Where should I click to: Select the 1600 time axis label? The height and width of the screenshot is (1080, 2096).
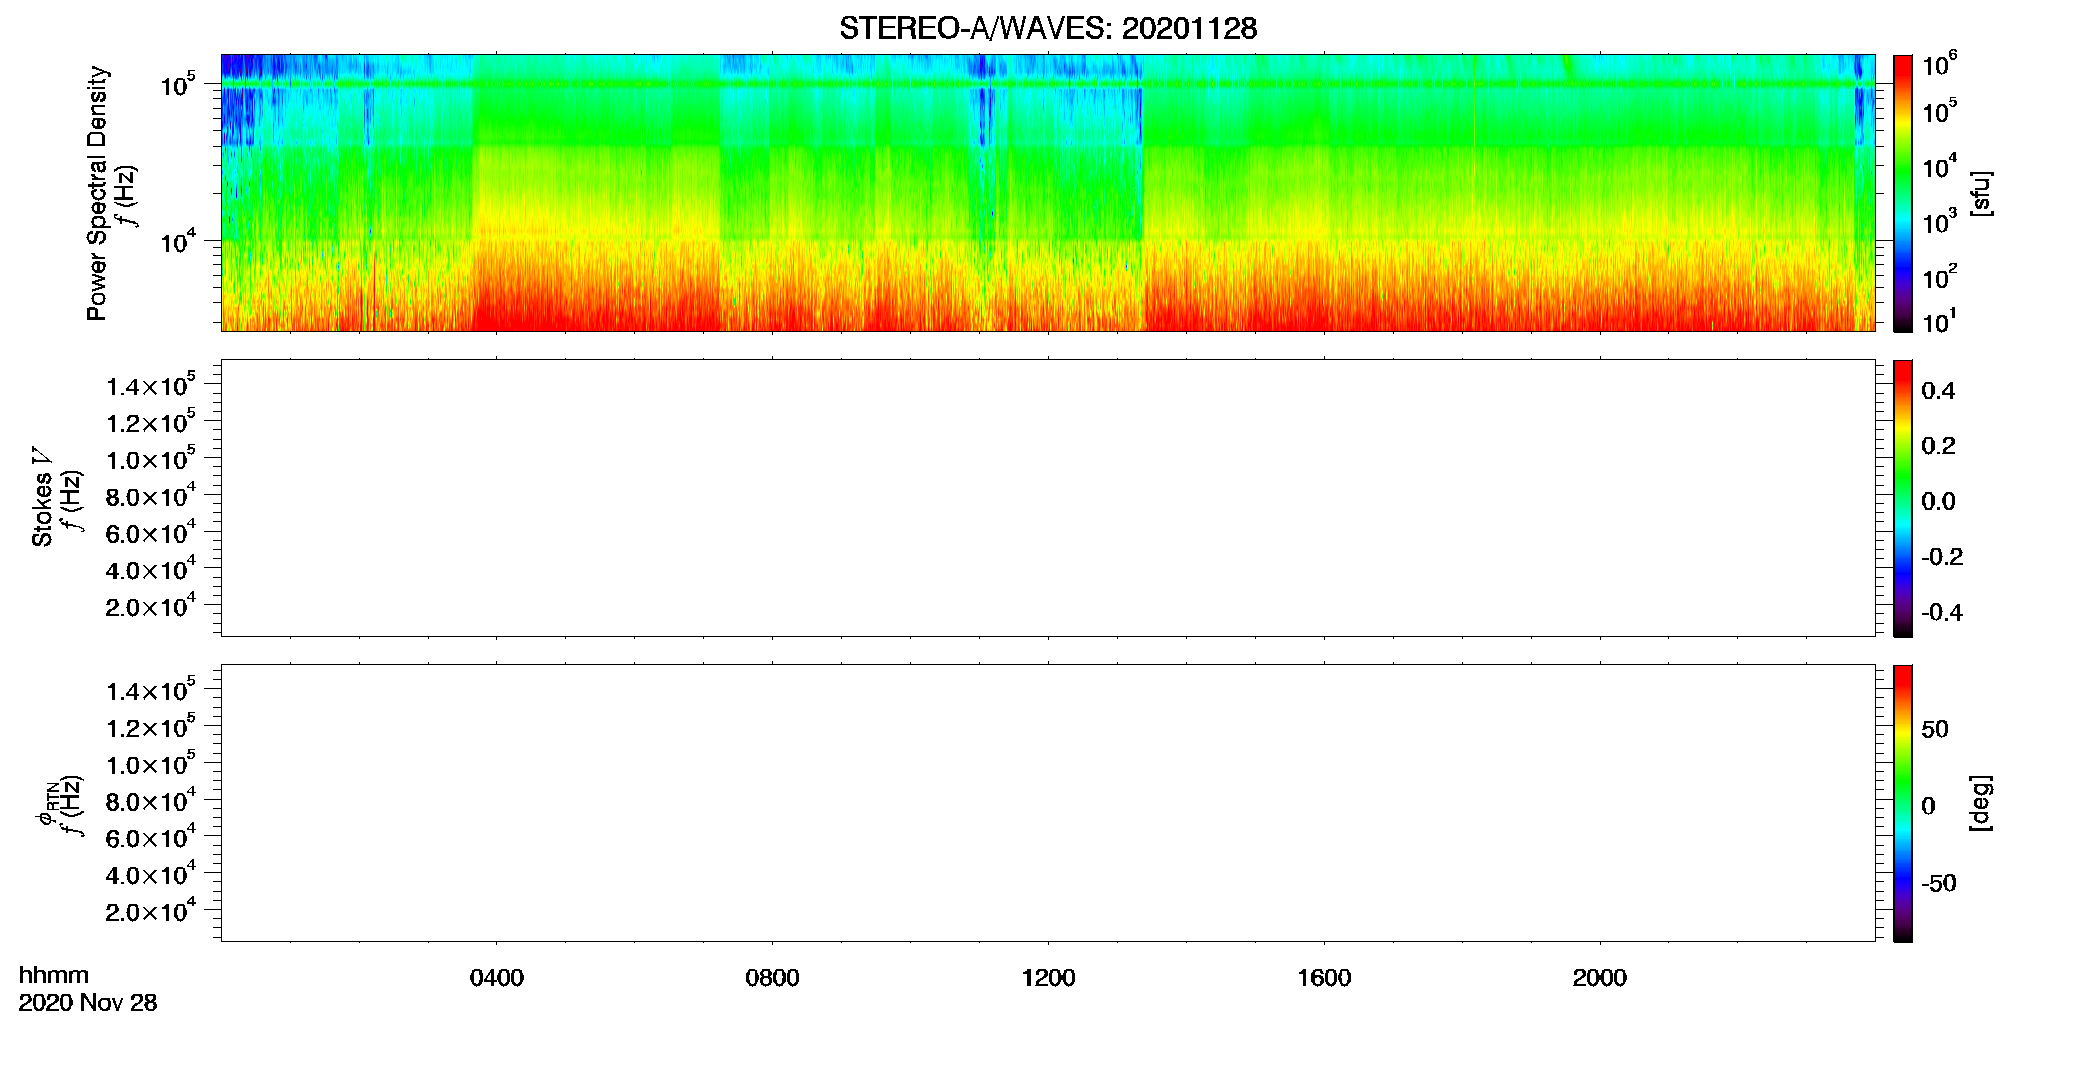click(1324, 978)
